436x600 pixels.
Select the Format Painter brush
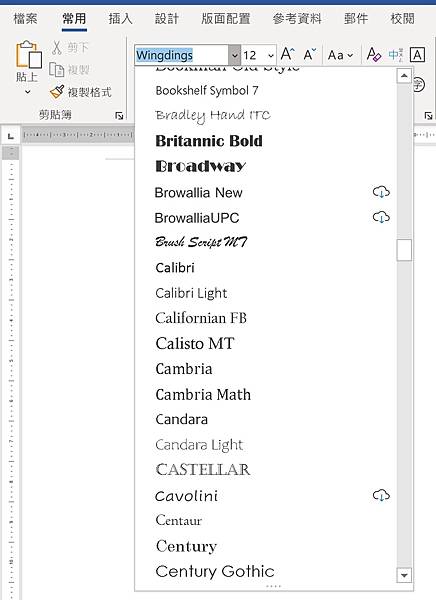[57, 92]
